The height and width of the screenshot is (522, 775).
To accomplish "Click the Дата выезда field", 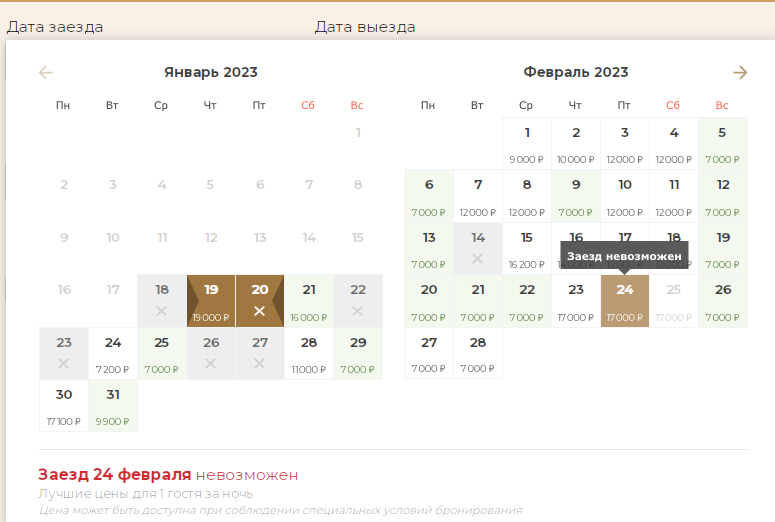I will (x=365, y=27).
